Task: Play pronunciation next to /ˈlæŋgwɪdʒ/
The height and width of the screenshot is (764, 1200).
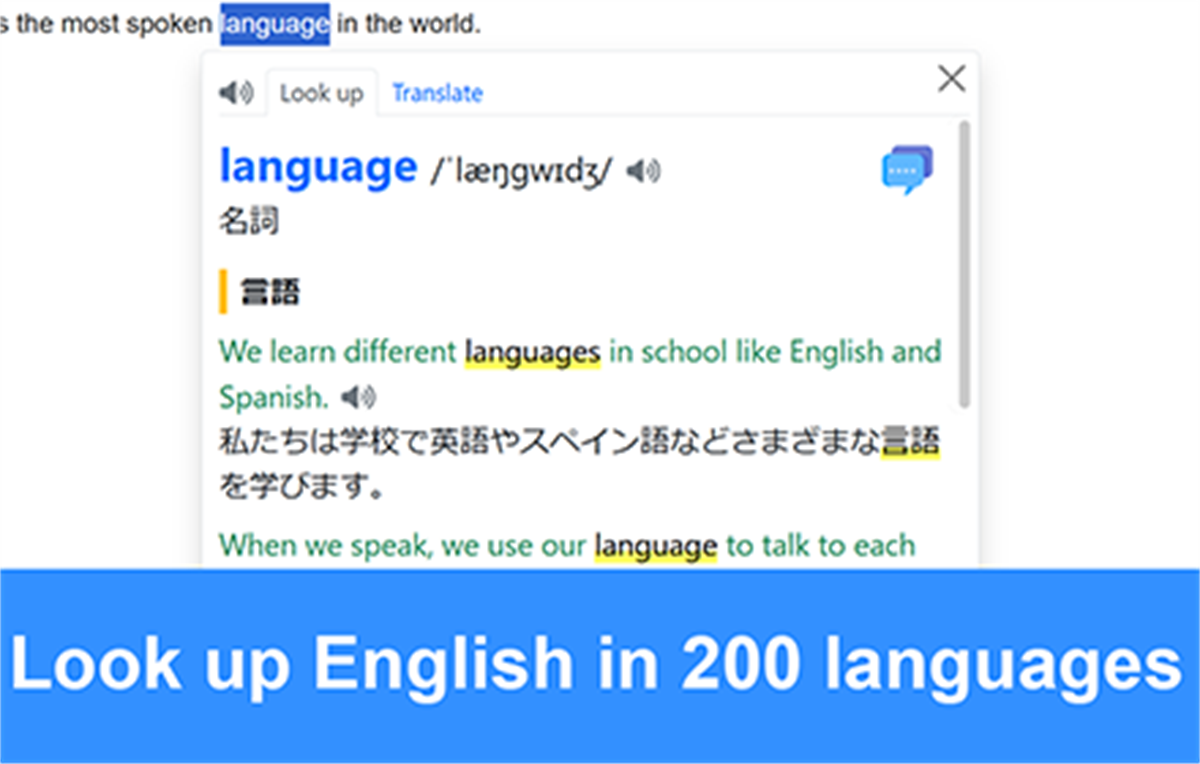Action: [644, 172]
